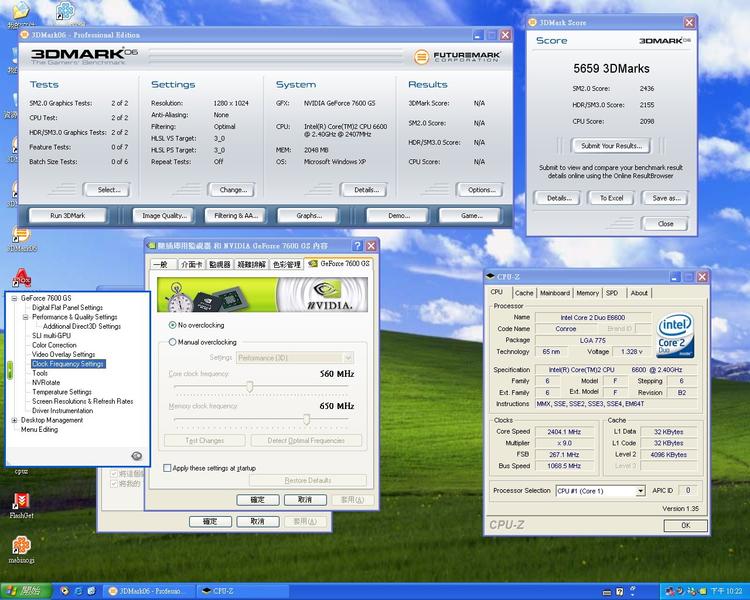
Task: Toggle the second checkbox in the background dialog
Action: click(x=114, y=484)
